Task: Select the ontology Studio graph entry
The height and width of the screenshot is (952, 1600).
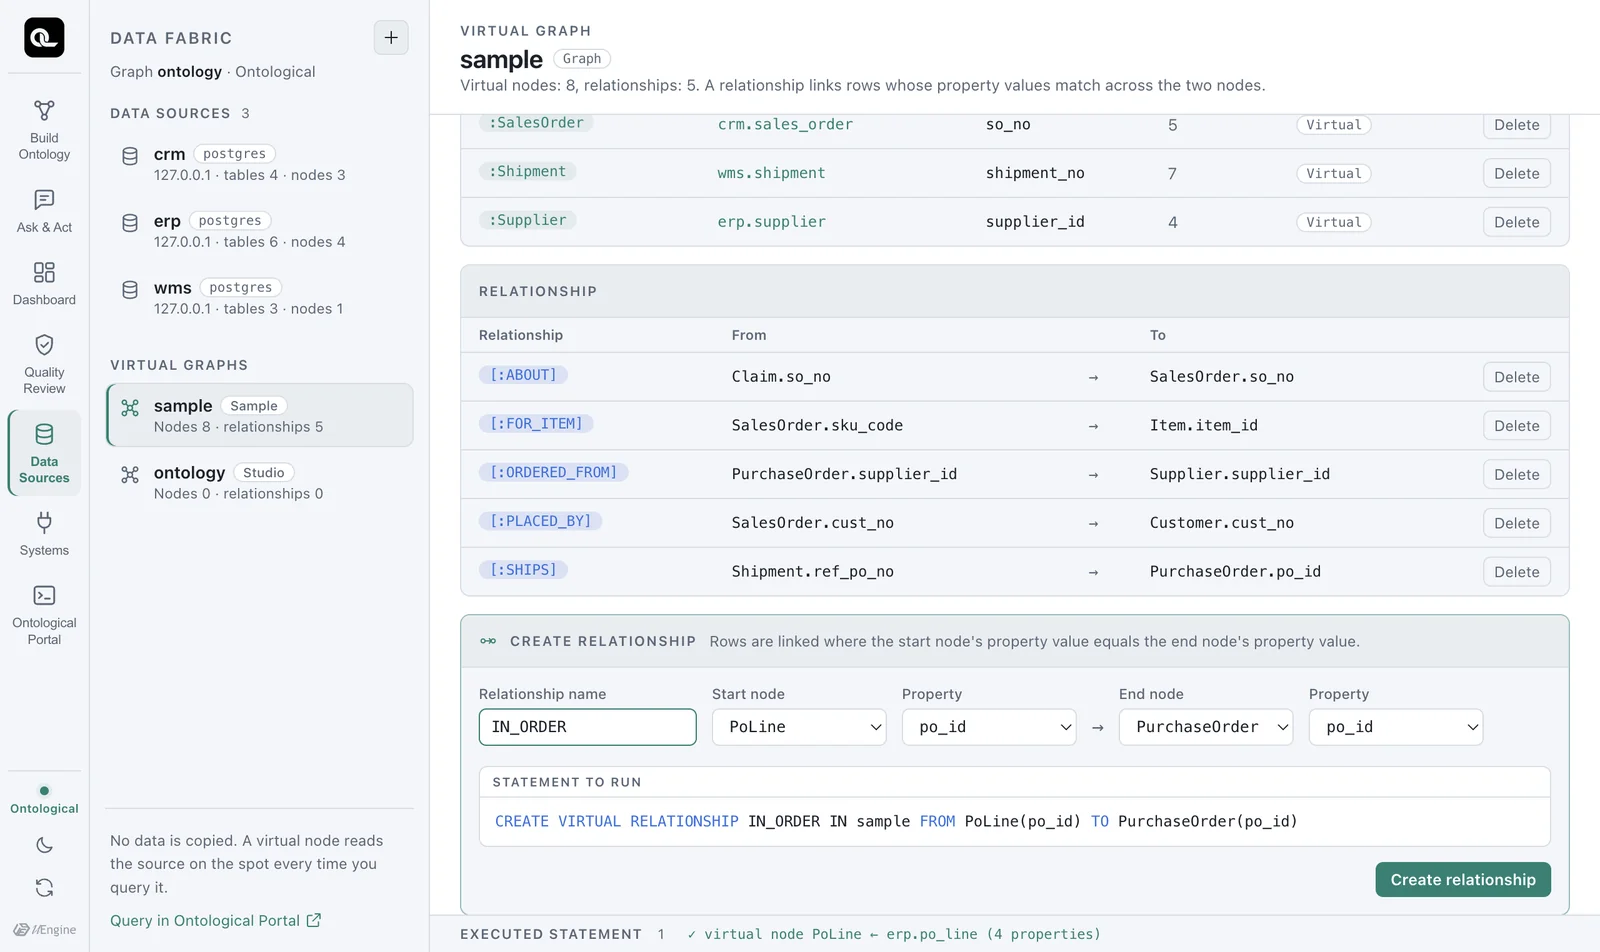Action: coord(260,482)
